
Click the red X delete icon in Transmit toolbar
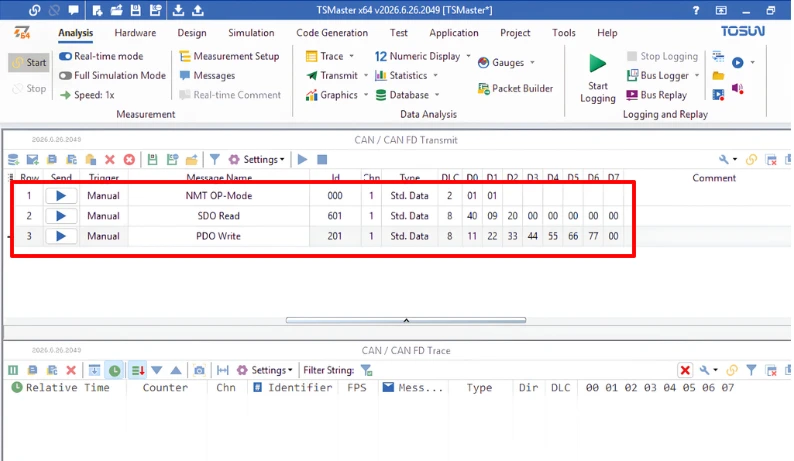click(x=109, y=160)
